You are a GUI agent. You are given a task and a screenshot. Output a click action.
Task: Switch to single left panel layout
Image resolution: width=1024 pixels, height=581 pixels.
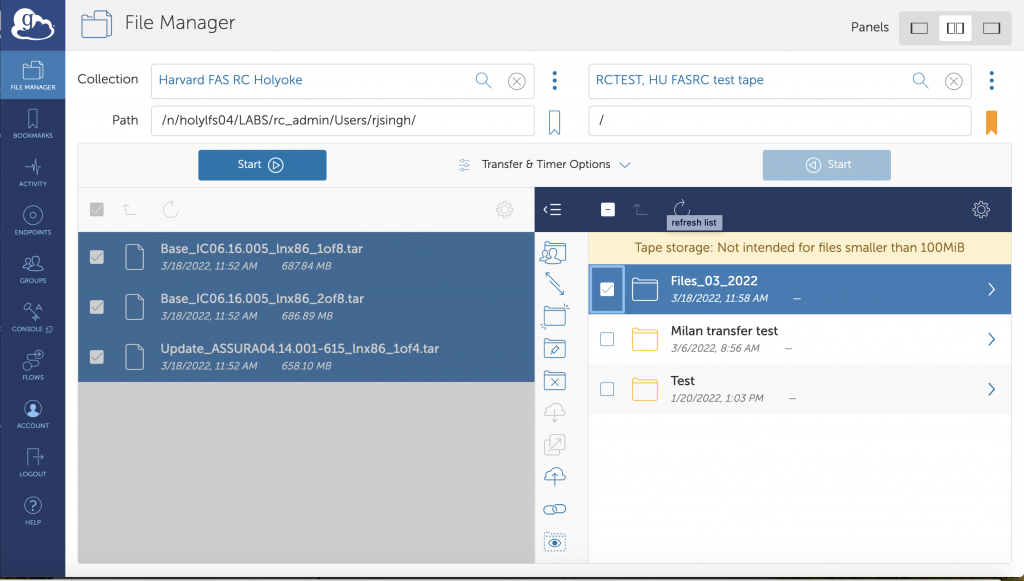920,28
